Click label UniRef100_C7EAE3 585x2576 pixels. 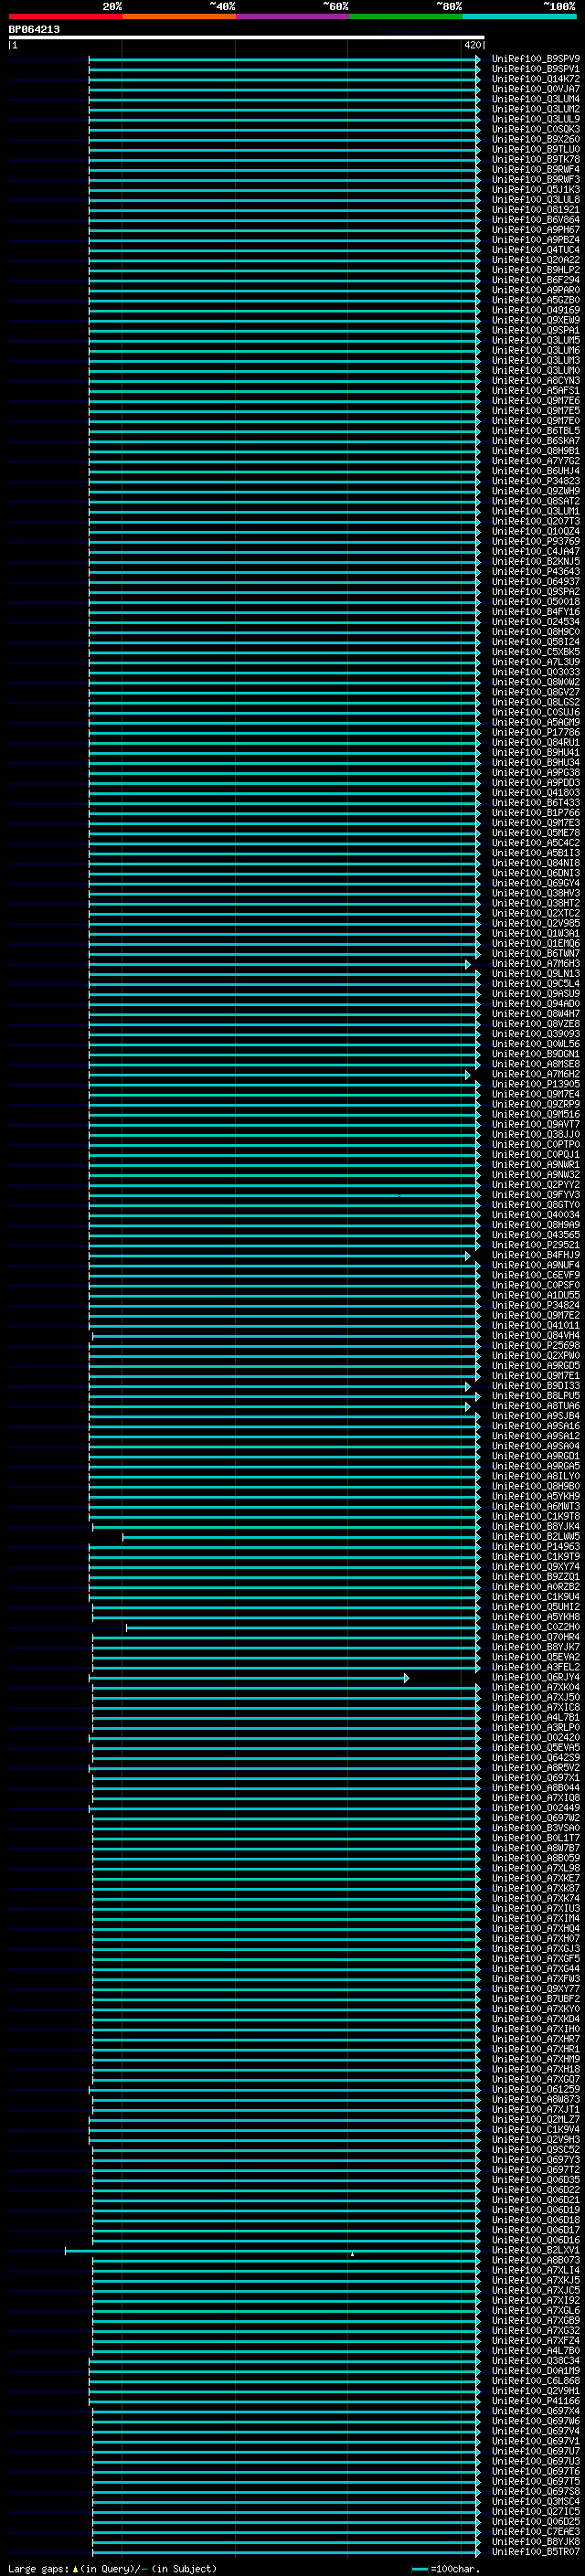[x=535, y=2532]
